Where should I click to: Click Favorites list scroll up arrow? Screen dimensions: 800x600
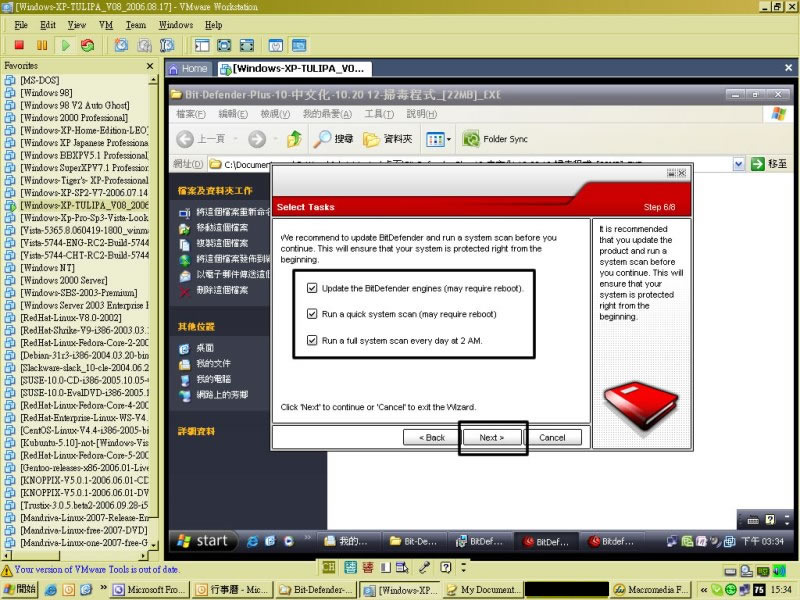coord(153,80)
